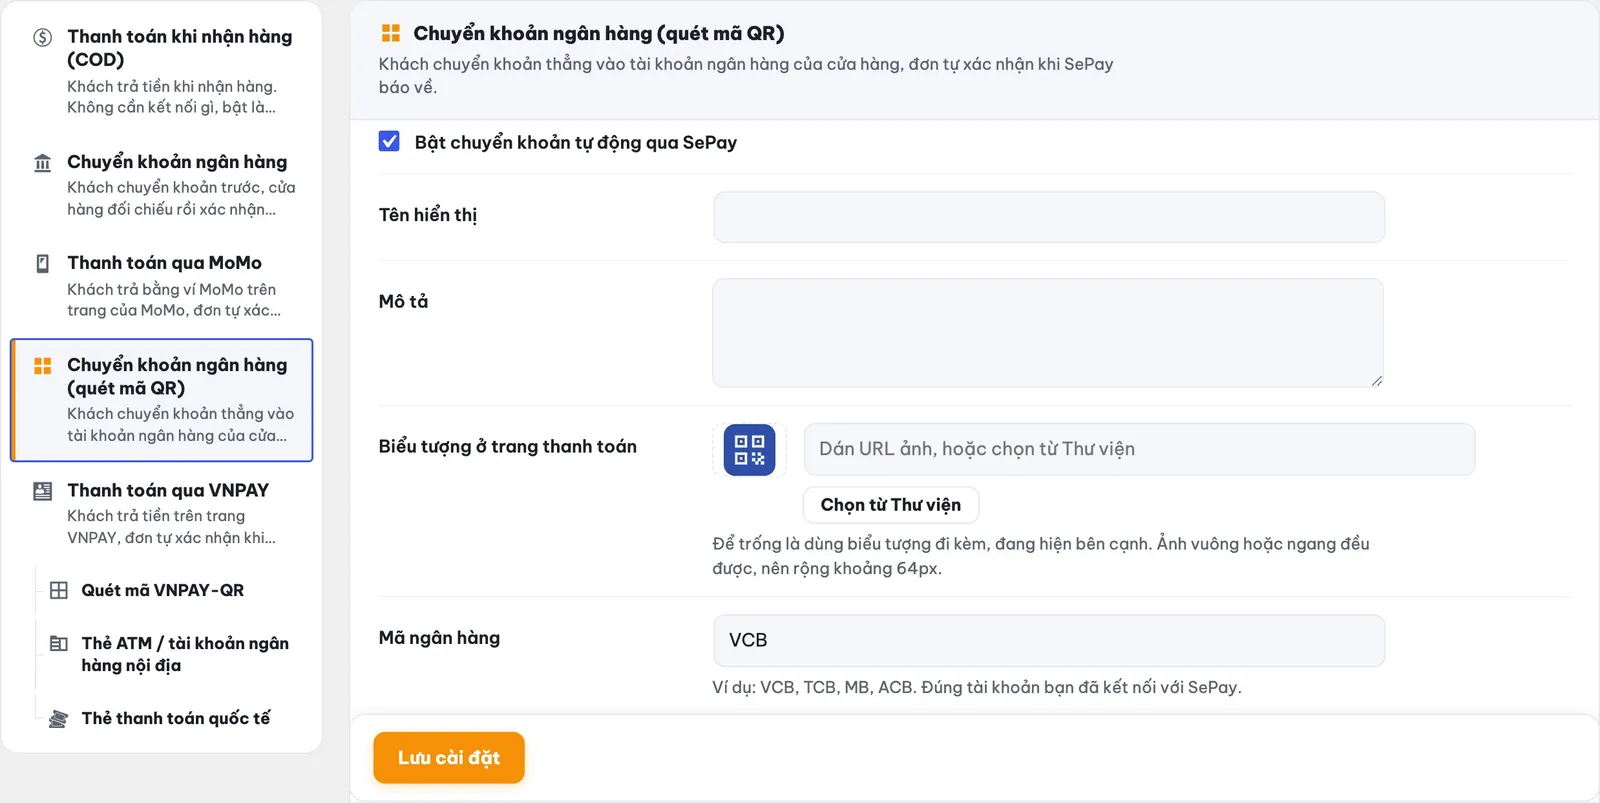Click the COD dollar coin icon
The width and height of the screenshot is (1600, 803).
(42, 38)
